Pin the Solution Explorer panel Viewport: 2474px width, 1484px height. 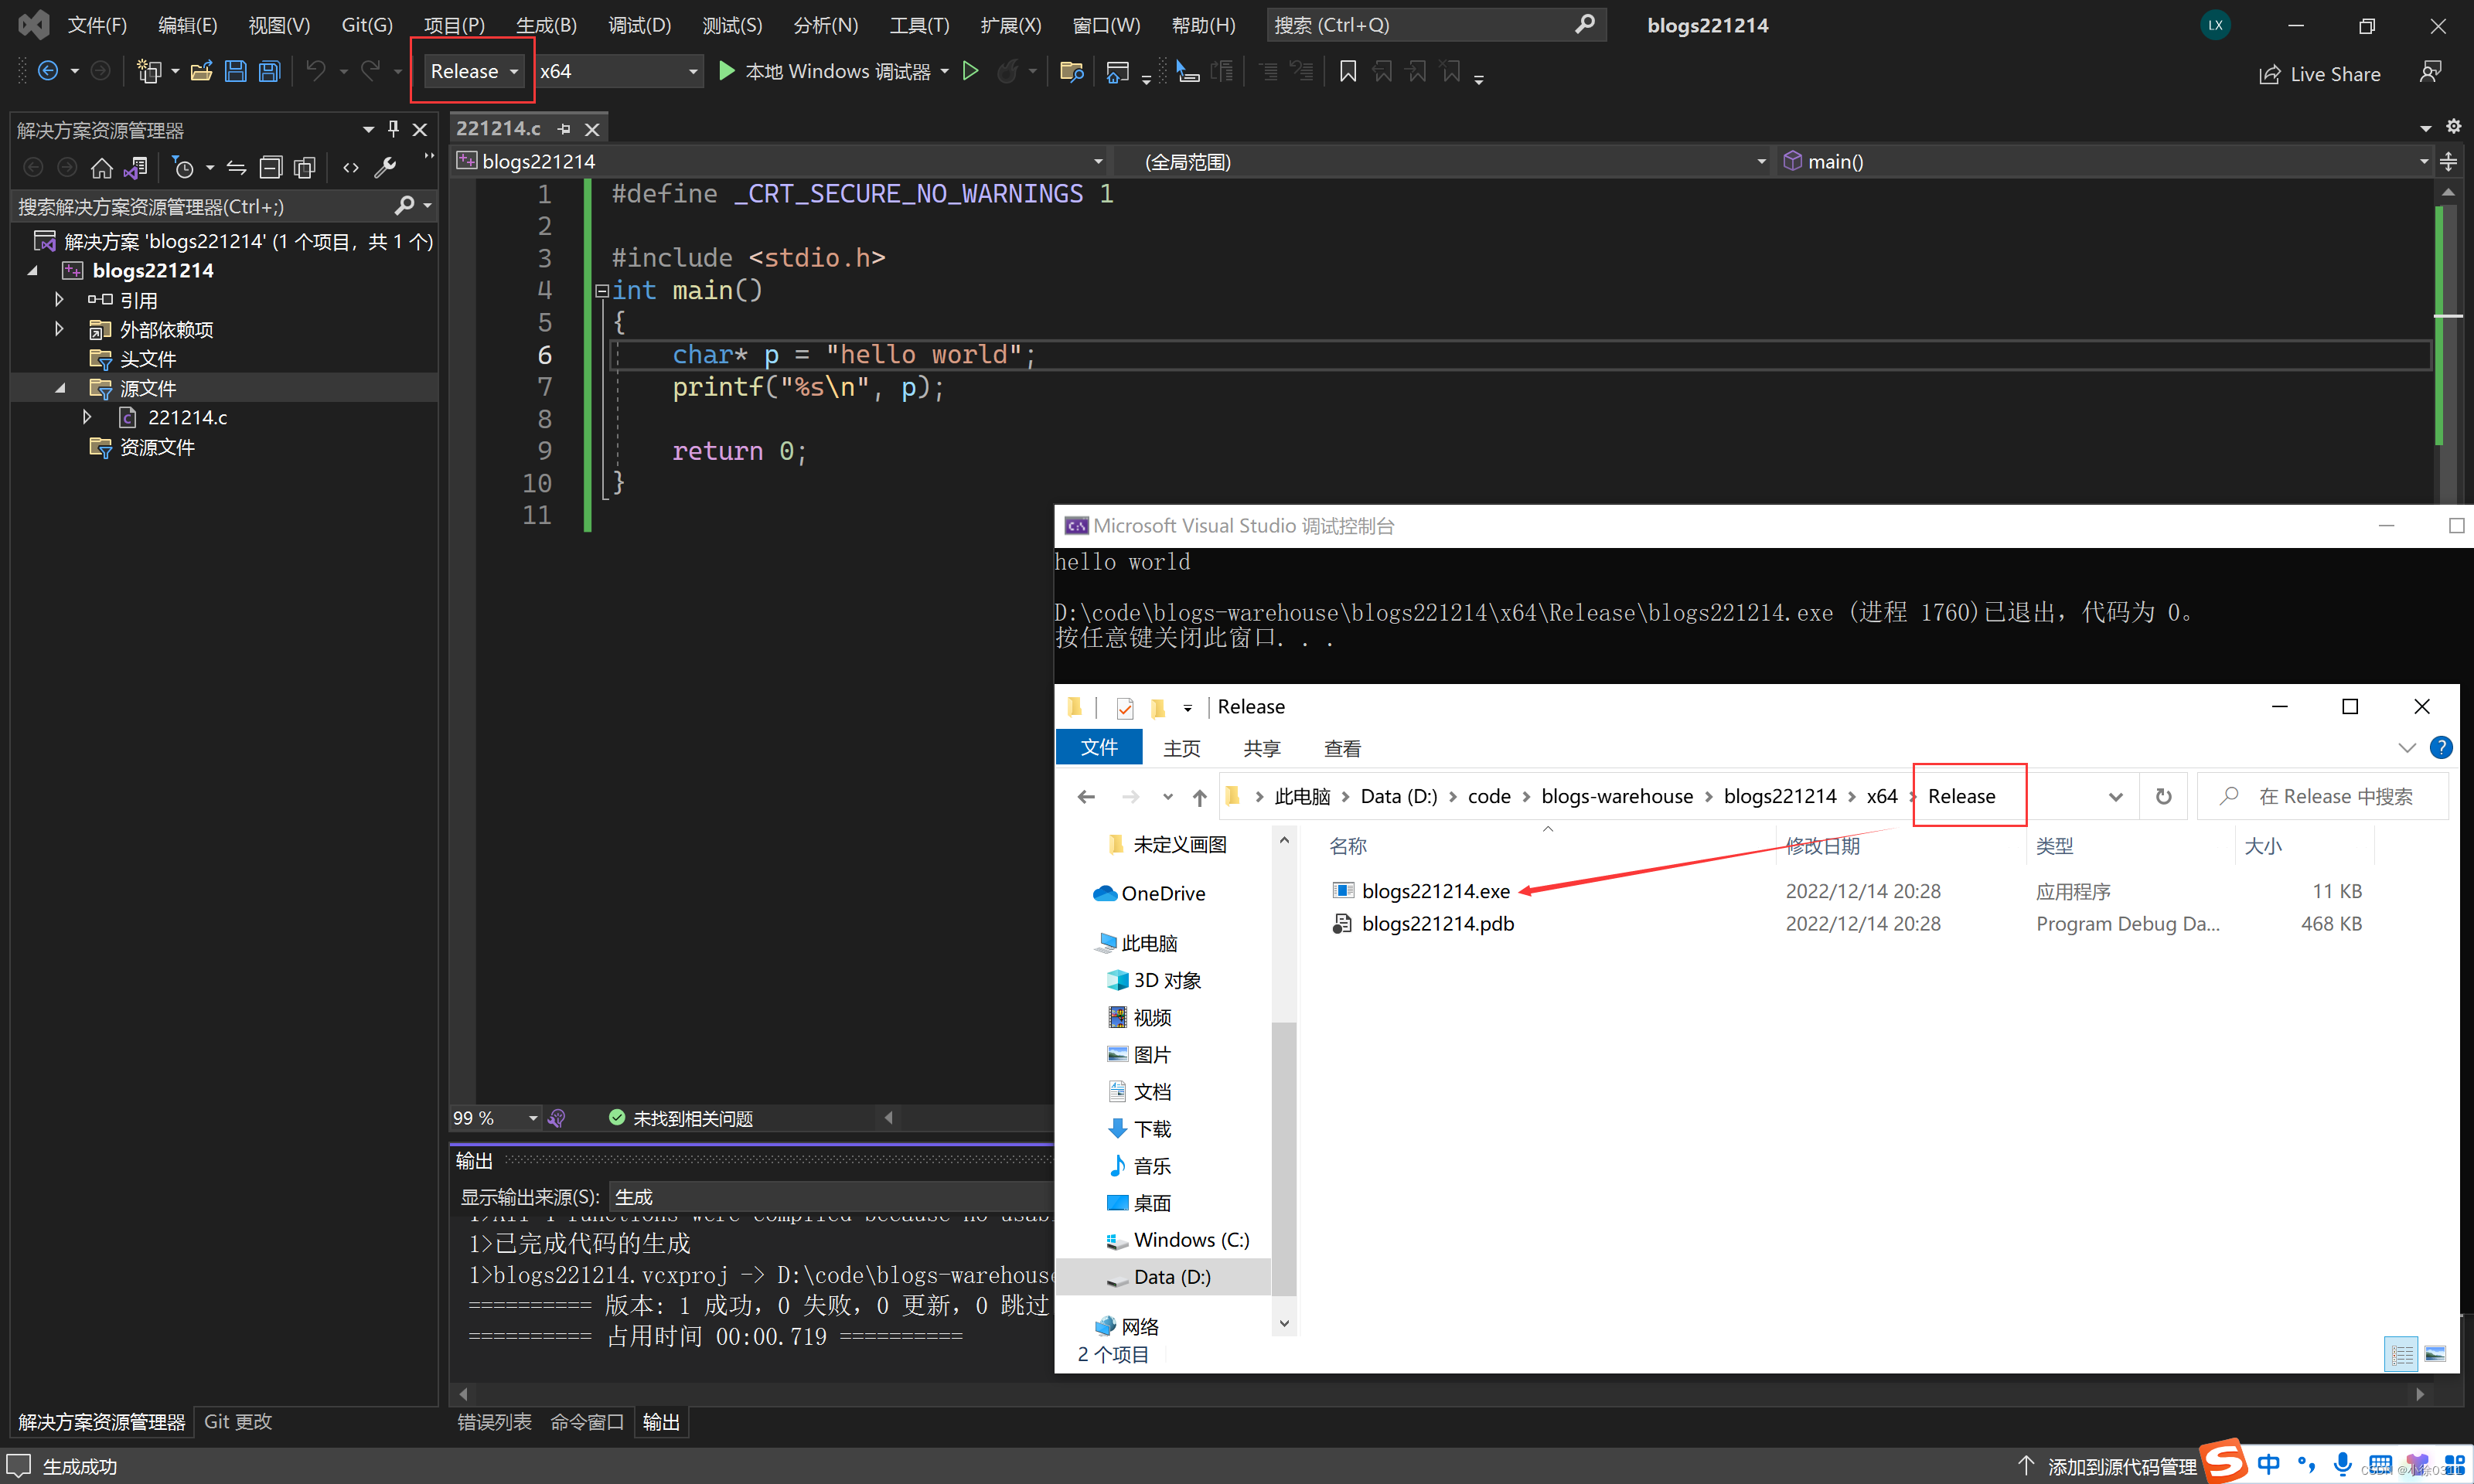[x=393, y=129]
